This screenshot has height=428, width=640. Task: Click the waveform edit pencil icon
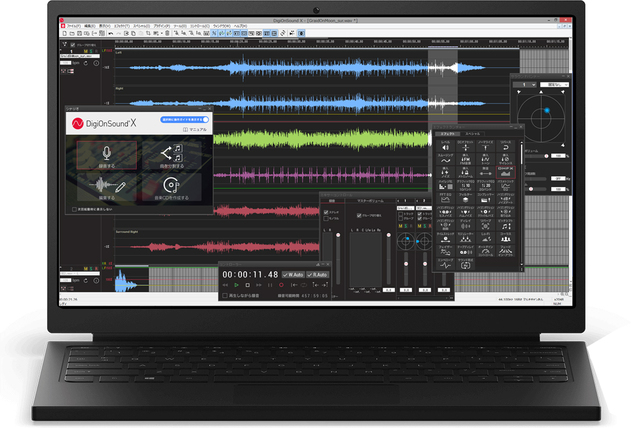click(106, 186)
